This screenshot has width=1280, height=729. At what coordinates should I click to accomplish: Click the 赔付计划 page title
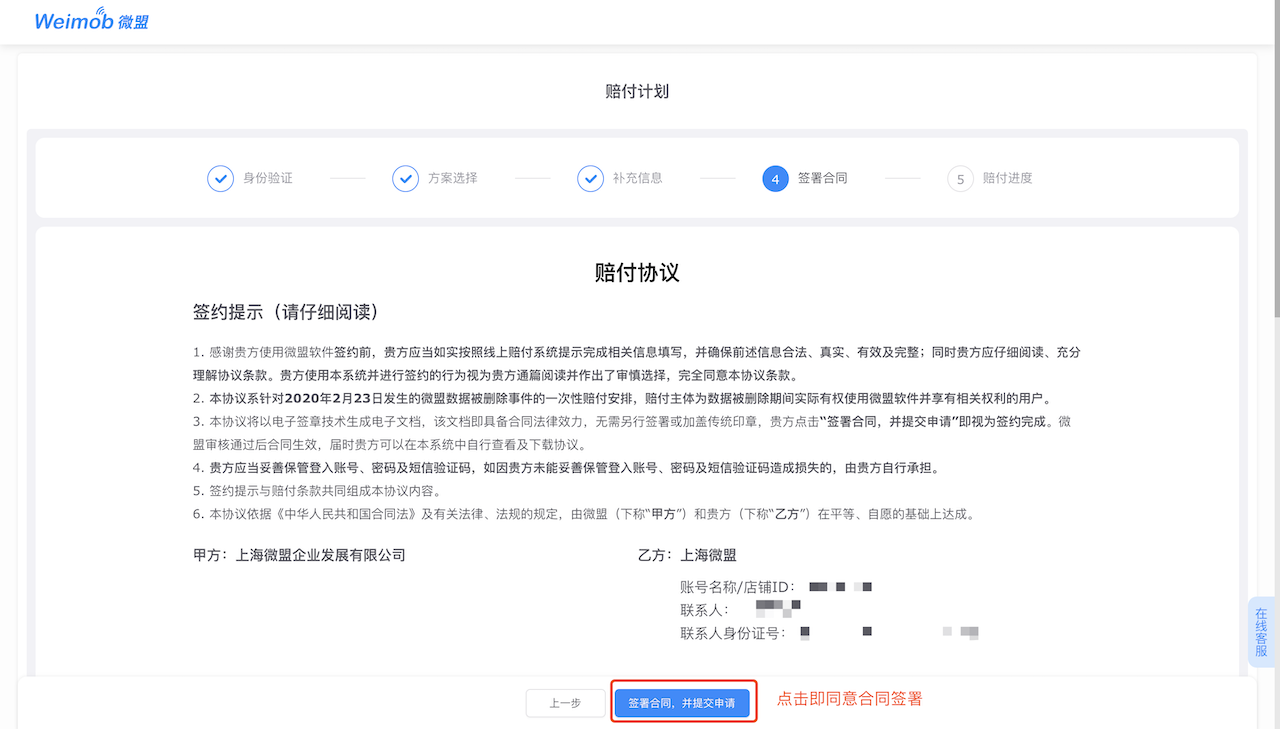click(x=637, y=91)
